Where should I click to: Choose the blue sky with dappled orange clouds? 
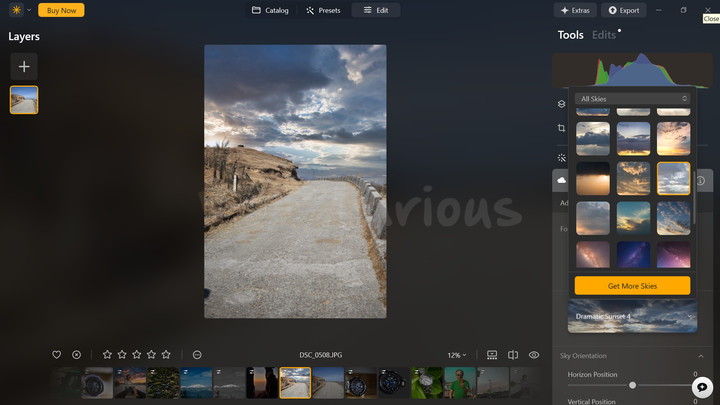click(673, 218)
